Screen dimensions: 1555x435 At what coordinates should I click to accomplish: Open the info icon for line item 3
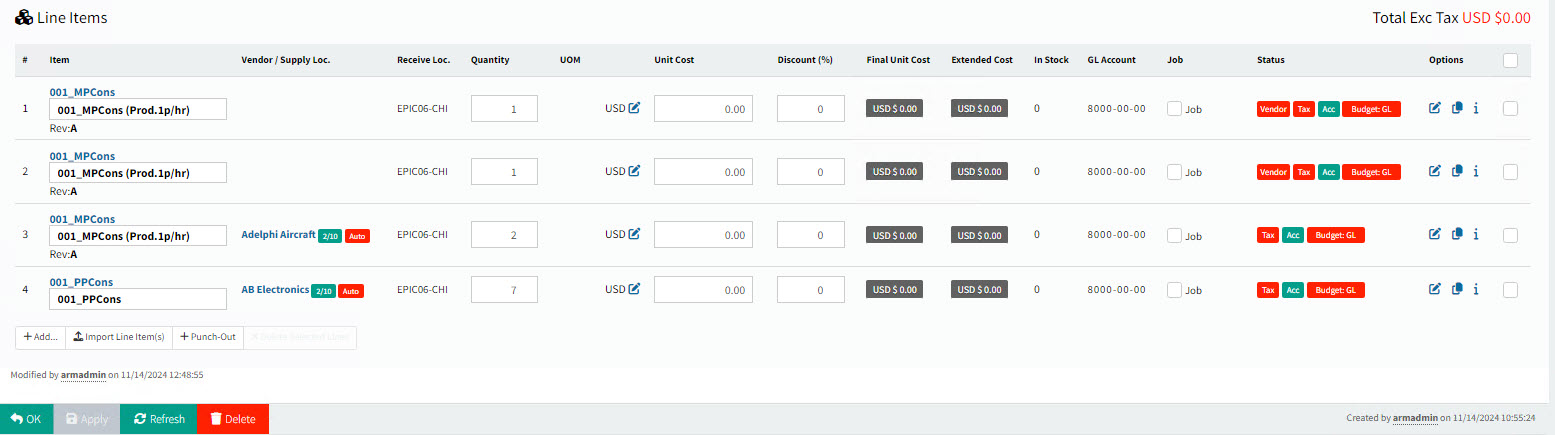point(1476,234)
